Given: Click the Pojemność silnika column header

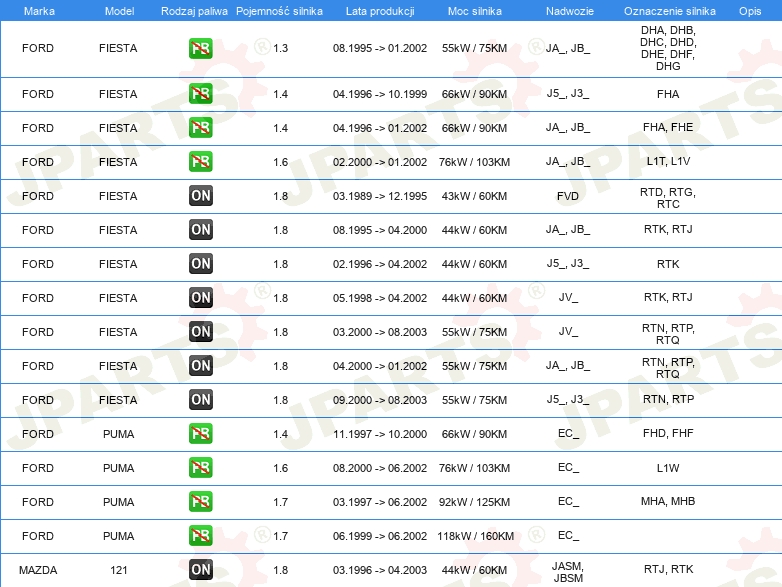Looking at the screenshot, I should [279, 11].
